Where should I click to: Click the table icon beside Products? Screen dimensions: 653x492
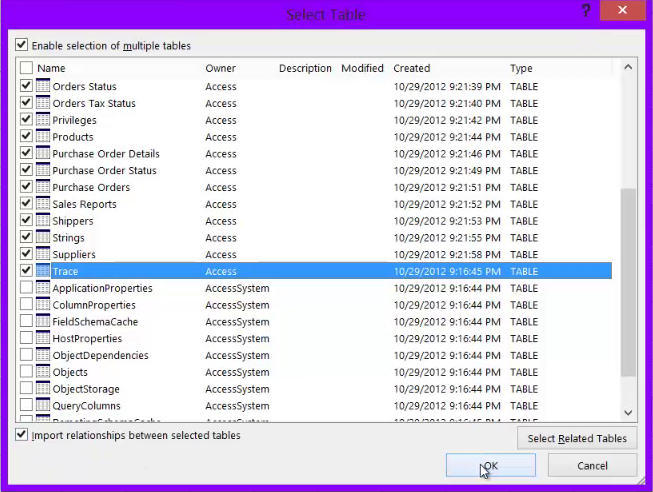pos(43,137)
